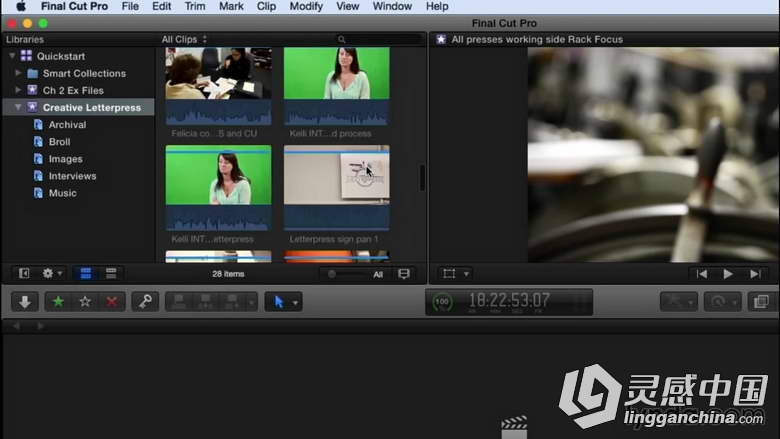Select the Interviews keyword collection

[x=73, y=176]
